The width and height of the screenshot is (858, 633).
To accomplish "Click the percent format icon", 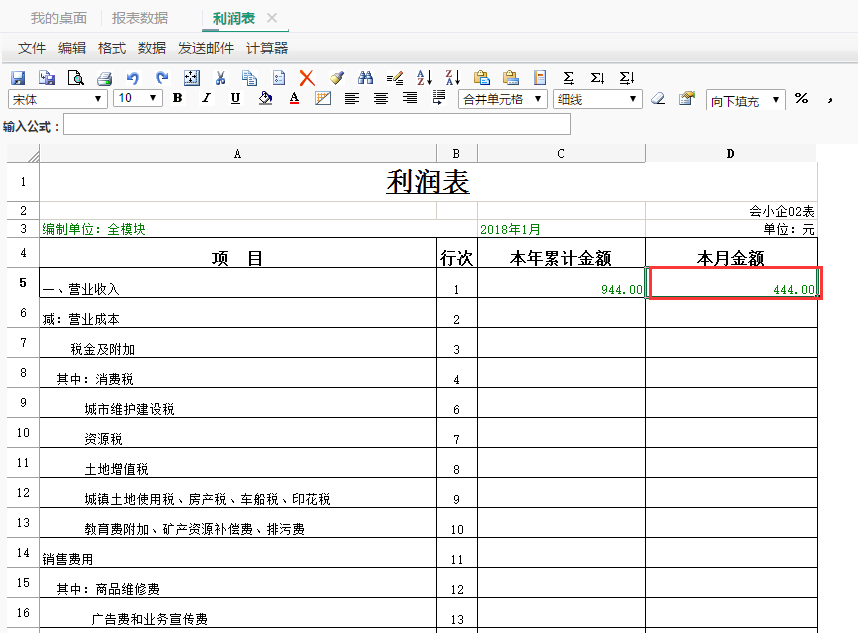I will click(x=802, y=98).
